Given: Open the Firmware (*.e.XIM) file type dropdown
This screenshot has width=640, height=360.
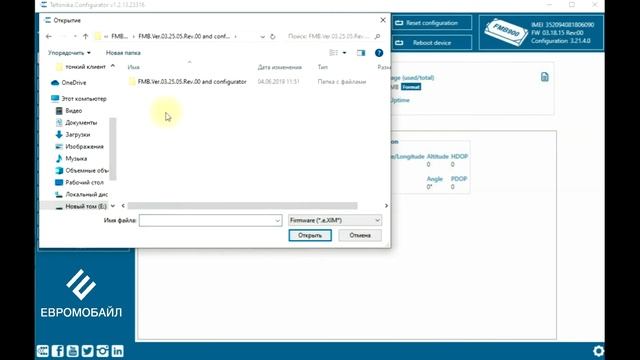Looking at the screenshot, I should click(x=335, y=220).
